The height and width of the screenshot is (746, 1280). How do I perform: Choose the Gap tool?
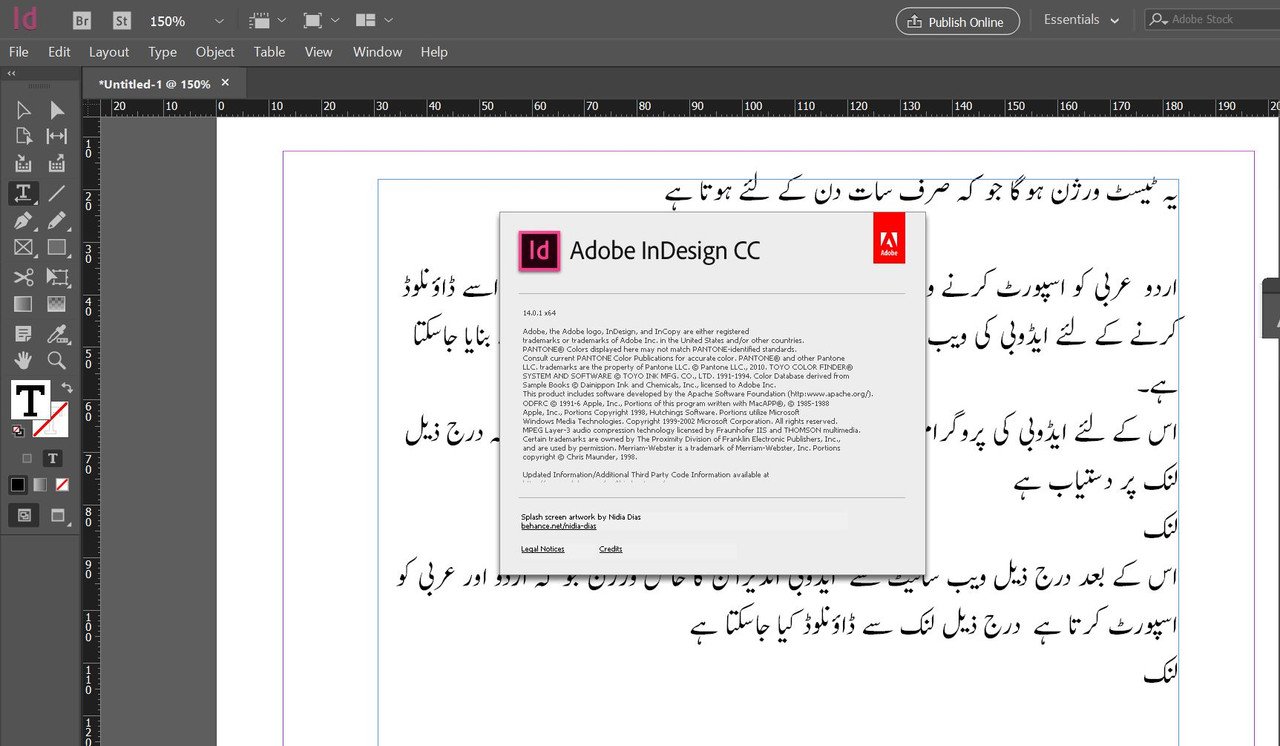tap(57, 136)
